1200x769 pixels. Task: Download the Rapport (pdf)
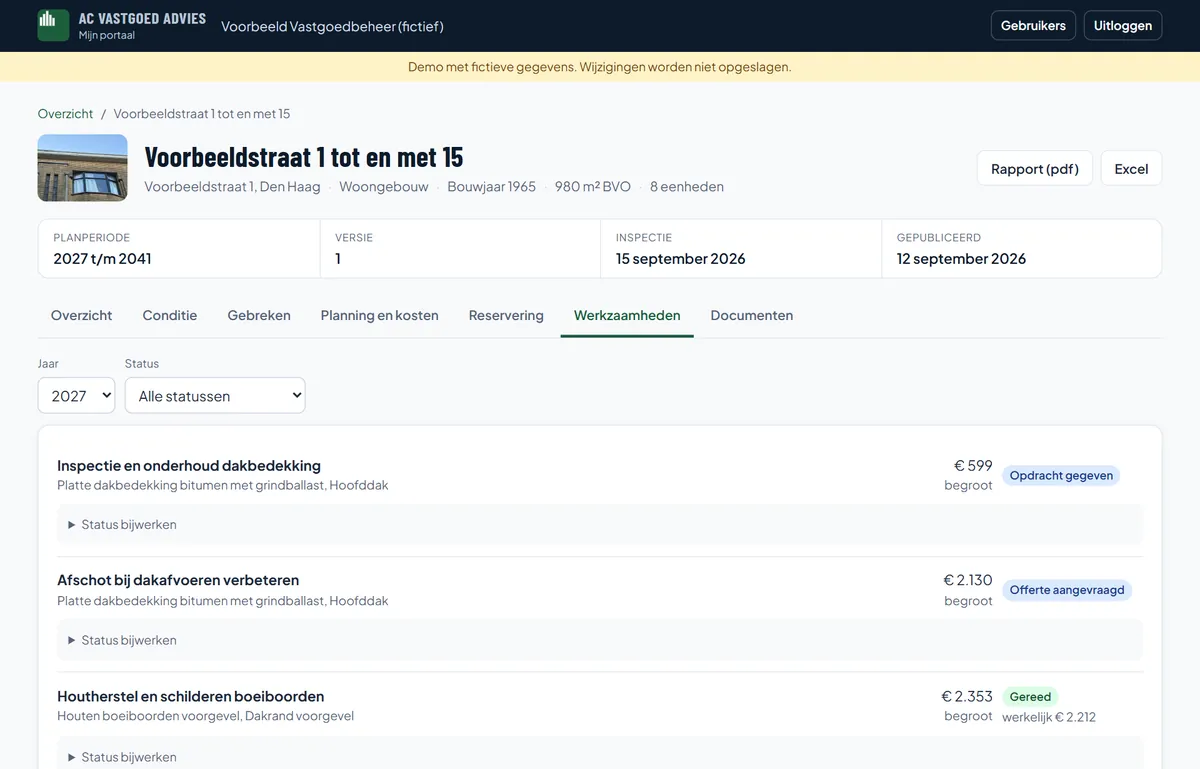1035,169
